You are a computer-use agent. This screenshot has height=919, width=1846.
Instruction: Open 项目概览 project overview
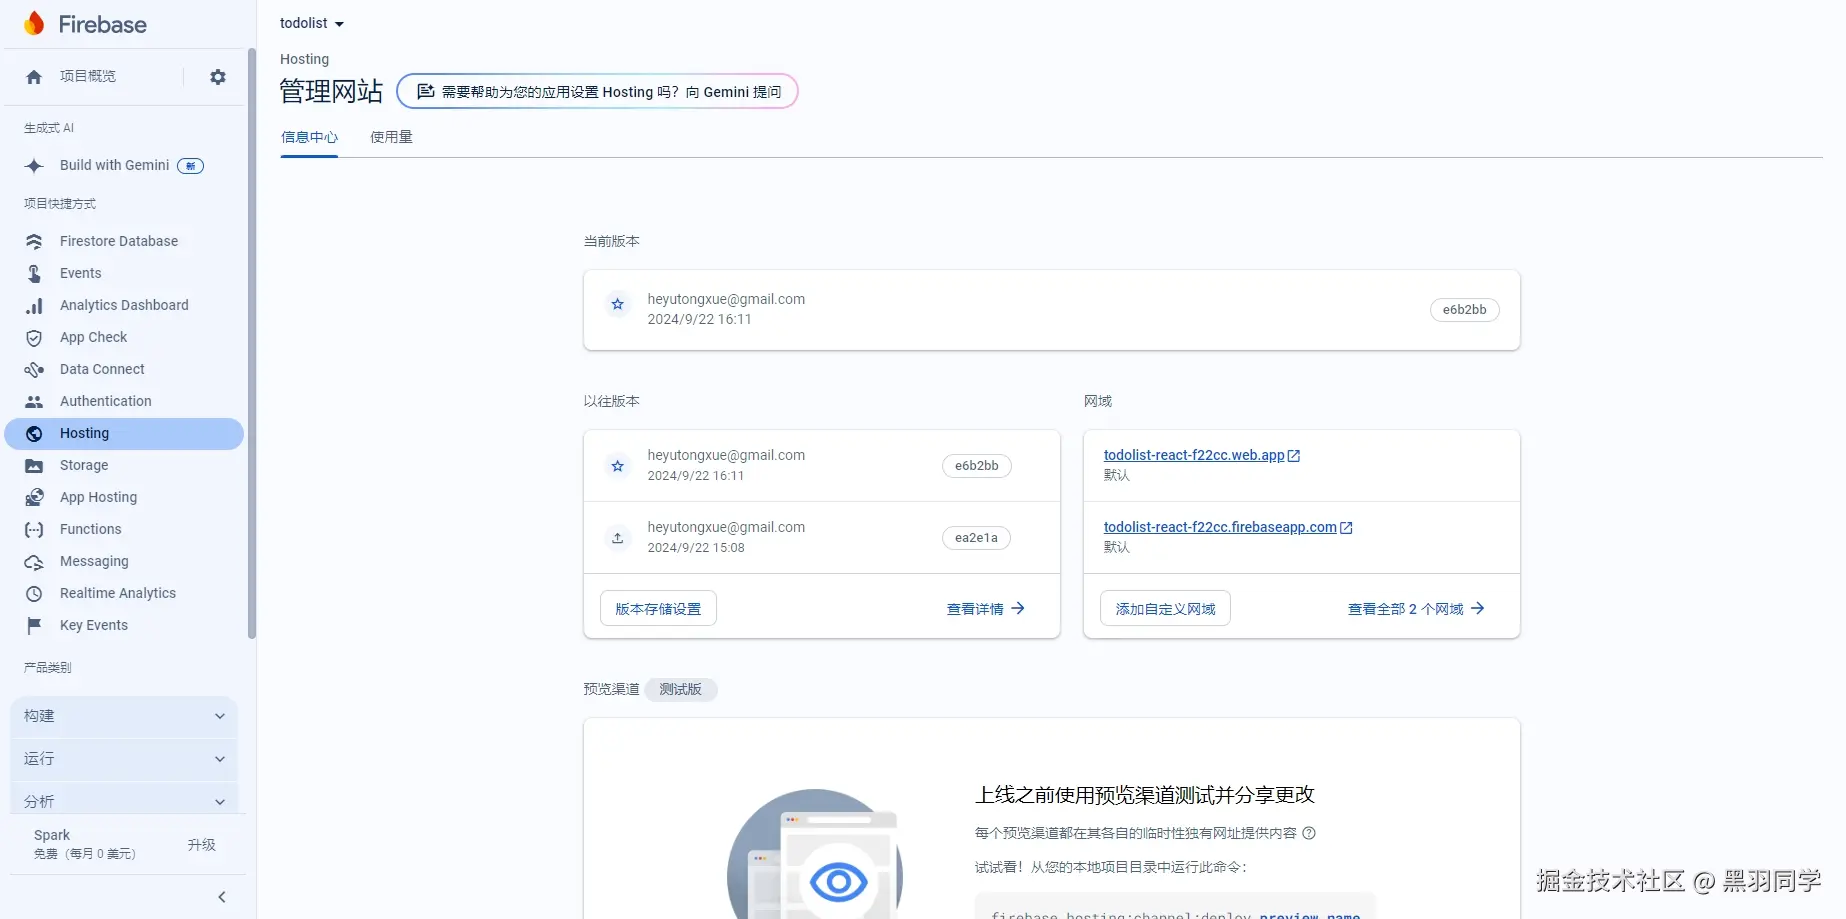coord(88,77)
